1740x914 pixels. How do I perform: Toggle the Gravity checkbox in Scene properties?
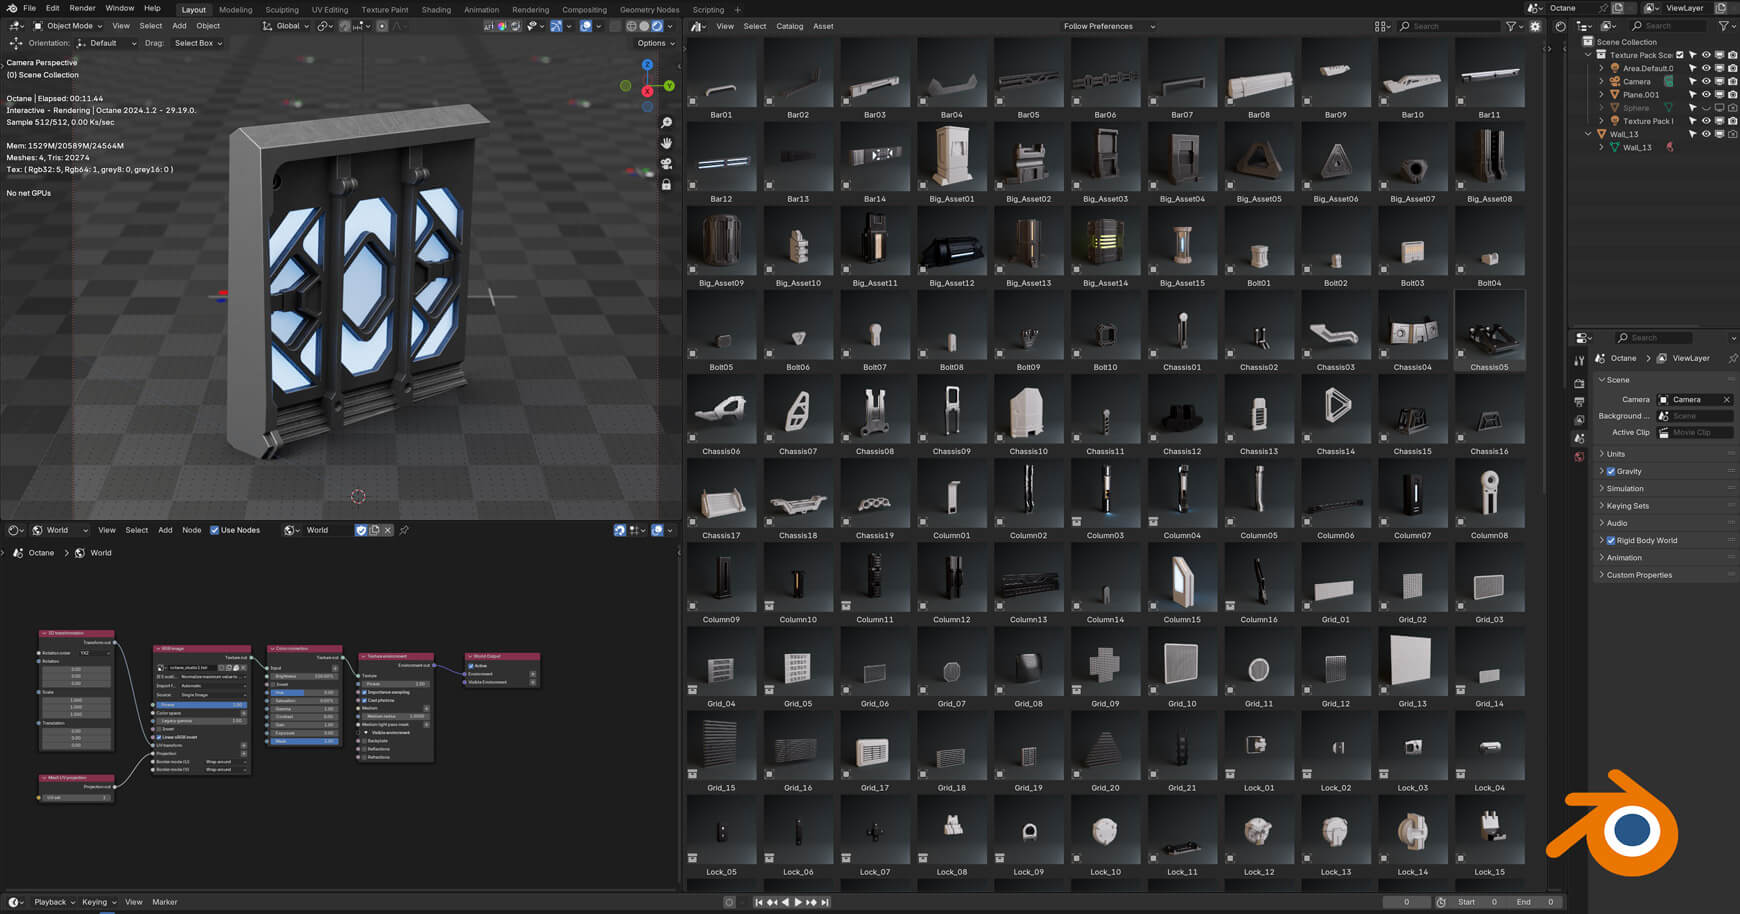click(1611, 471)
